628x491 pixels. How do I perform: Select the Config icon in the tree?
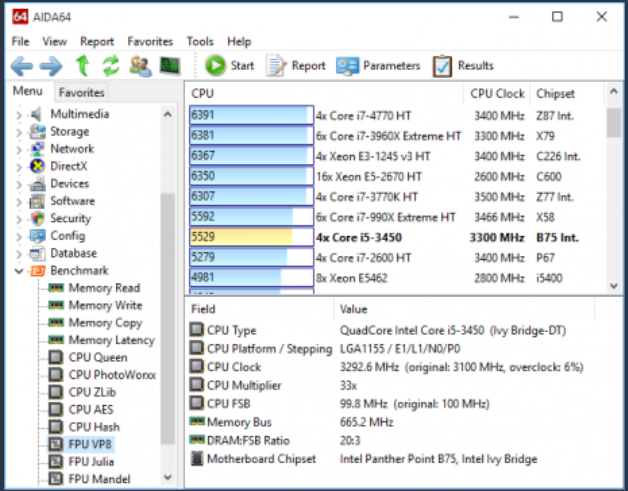(x=37, y=235)
